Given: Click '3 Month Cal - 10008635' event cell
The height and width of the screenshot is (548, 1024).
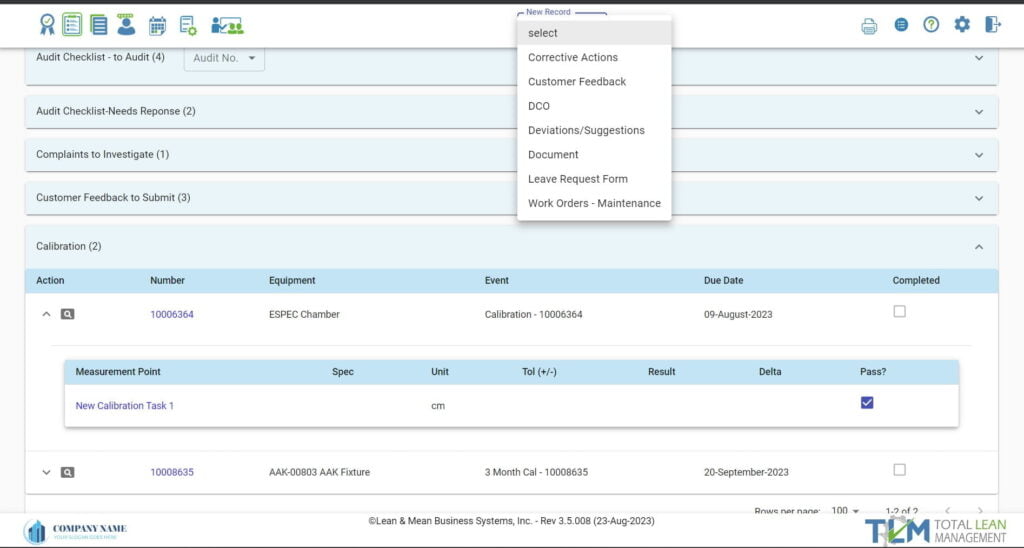Looking at the screenshot, I should point(536,472).
